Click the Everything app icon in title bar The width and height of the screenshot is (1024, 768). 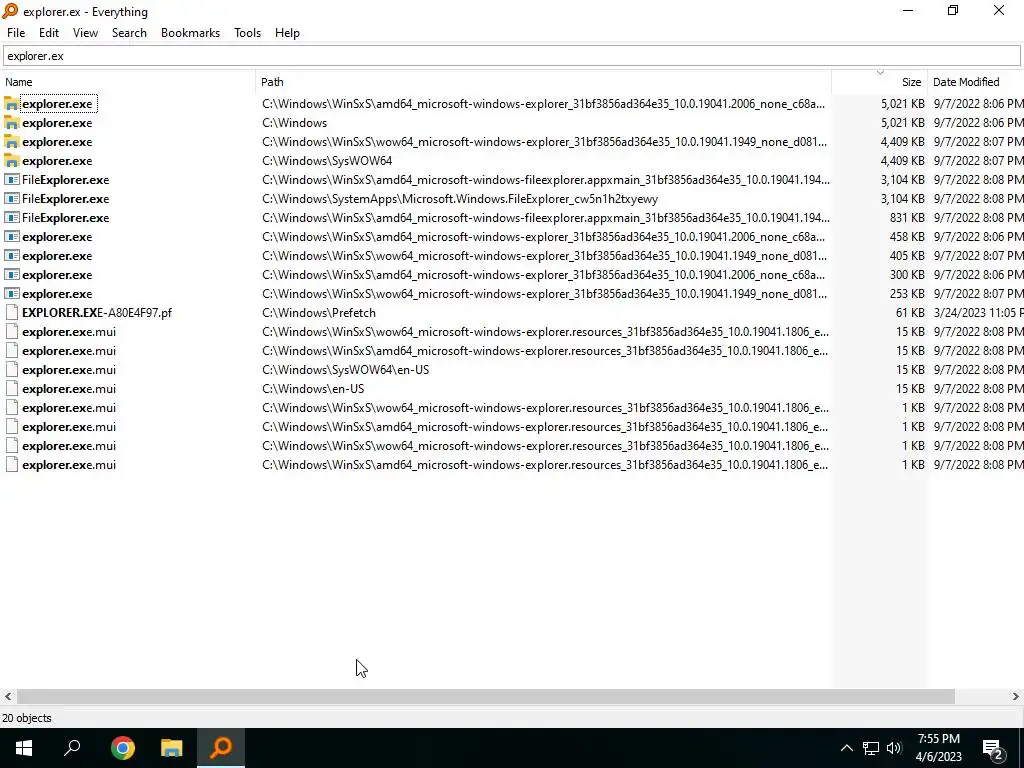pyautogui.click(x=10, y=11)
